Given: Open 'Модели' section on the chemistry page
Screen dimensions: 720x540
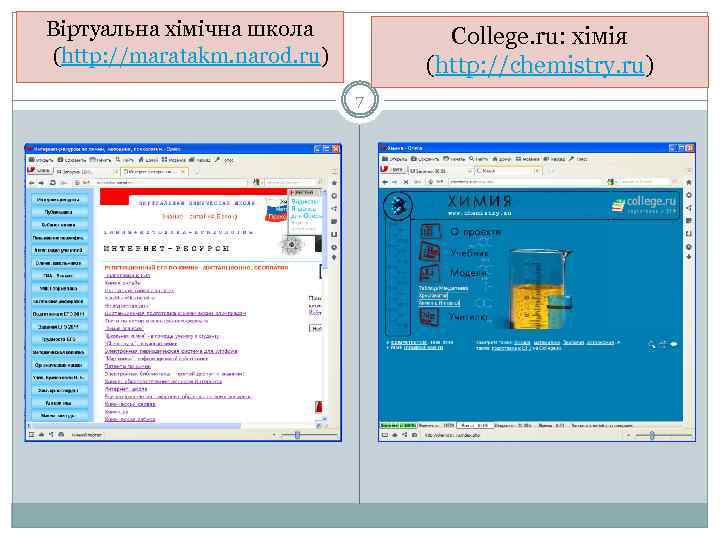Looking at the screenshot, I should (468, 273).
